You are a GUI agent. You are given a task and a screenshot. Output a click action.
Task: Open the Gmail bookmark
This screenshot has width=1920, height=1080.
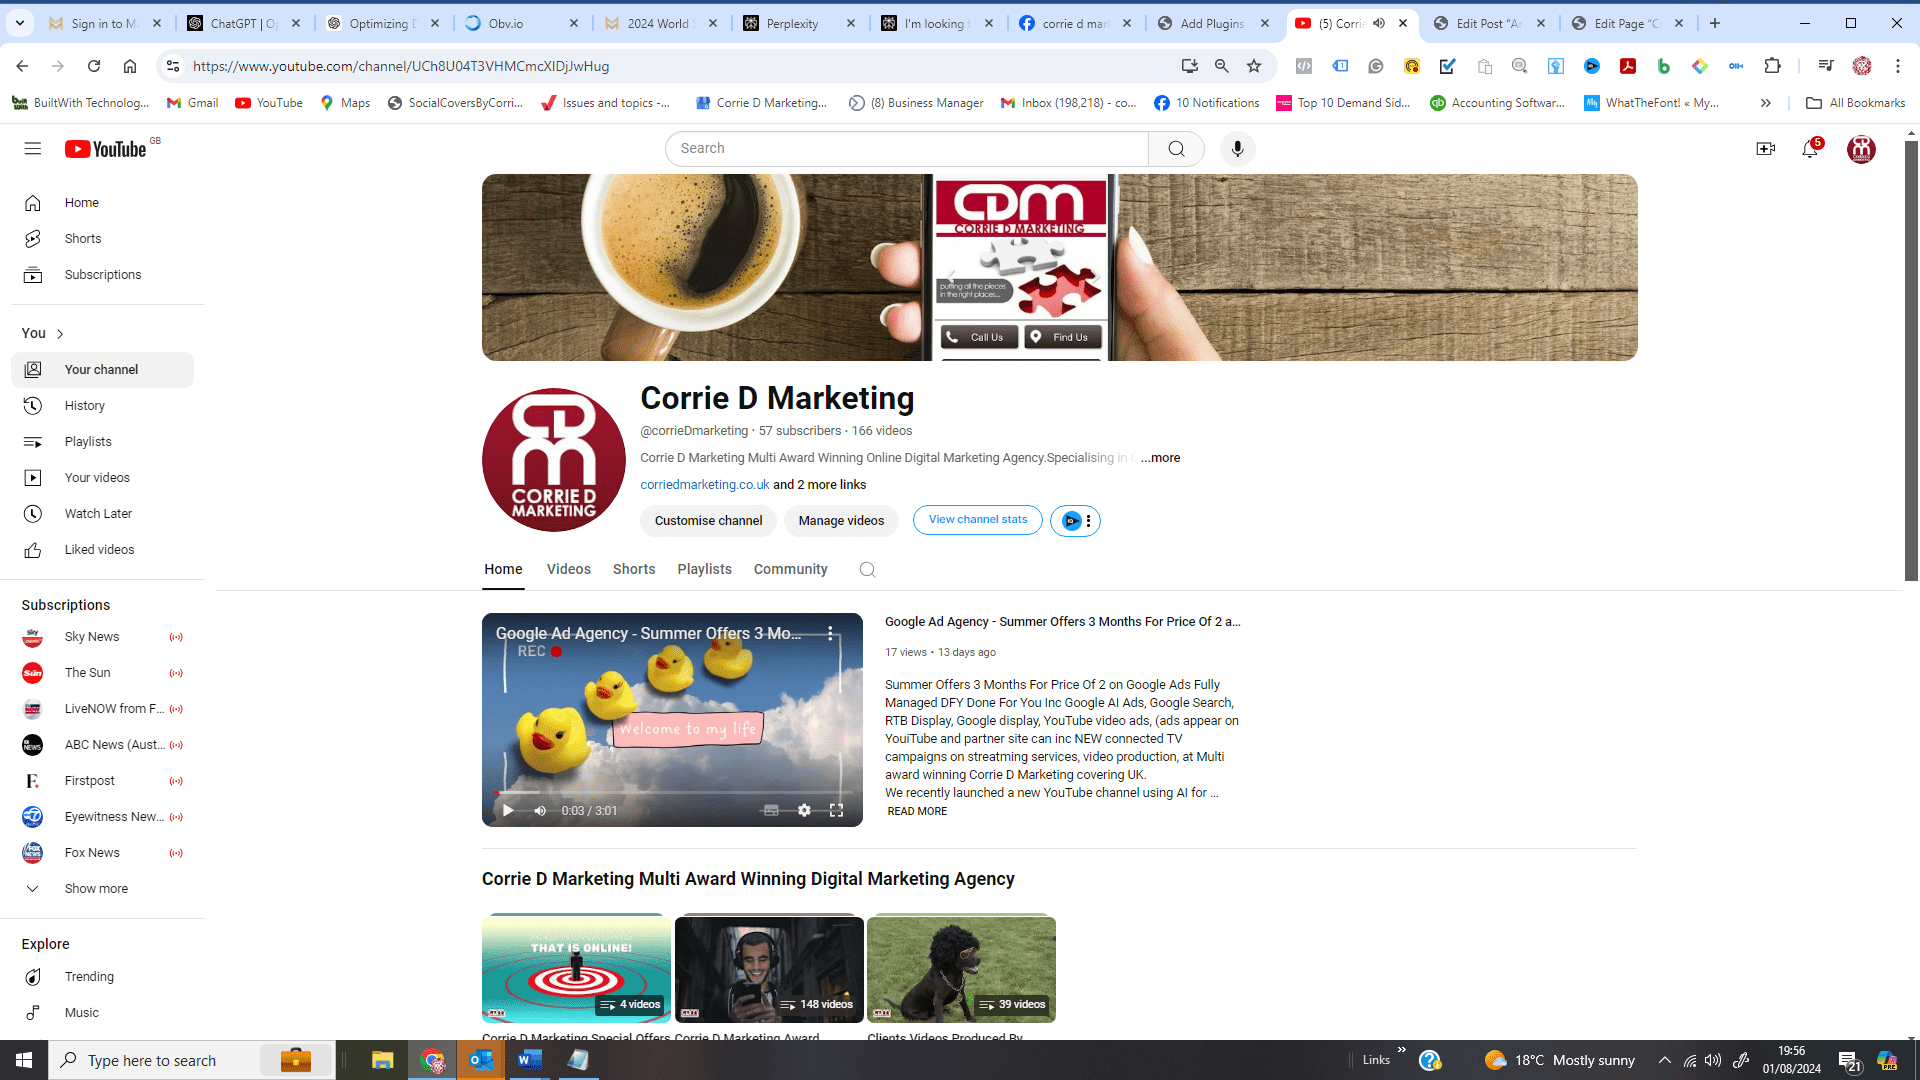pyautogui.click(x=193, y=103)
